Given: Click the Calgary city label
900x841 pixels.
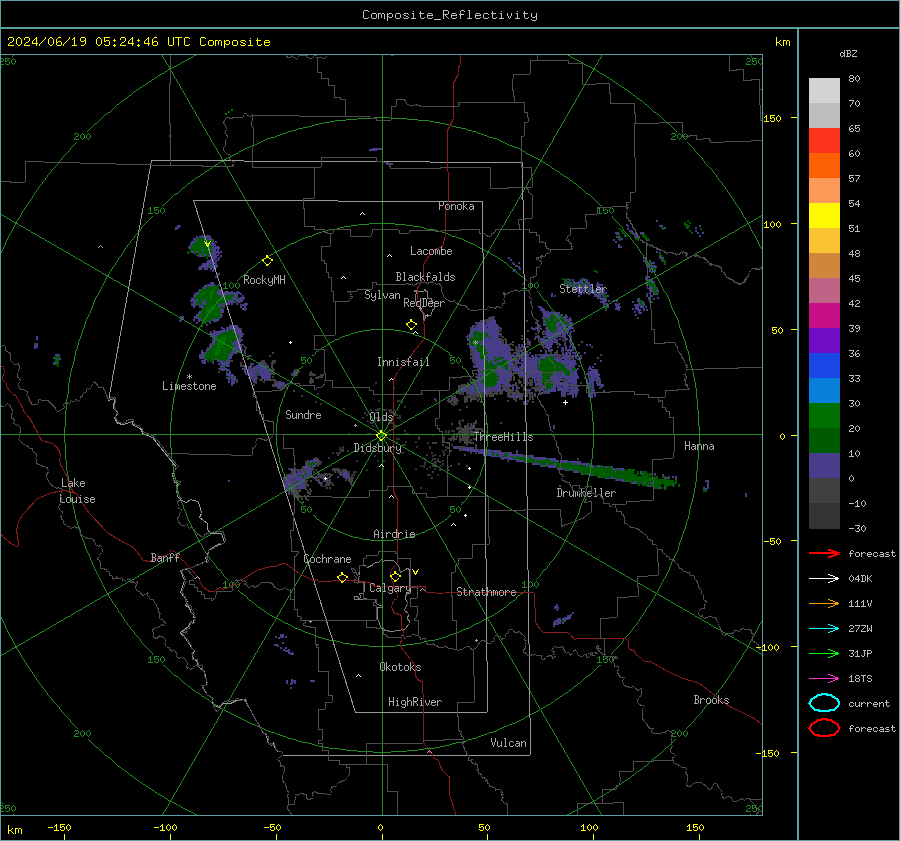Looking at the screenshot, I should pos(390,588).
